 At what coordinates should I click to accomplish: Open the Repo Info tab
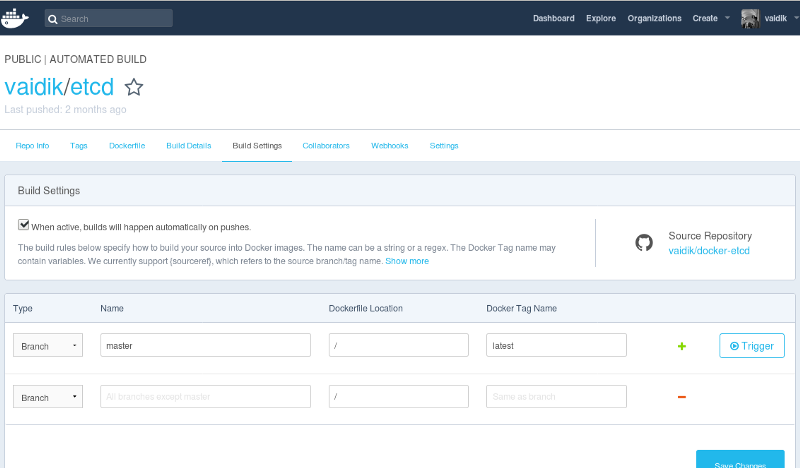tap(32, 146)
